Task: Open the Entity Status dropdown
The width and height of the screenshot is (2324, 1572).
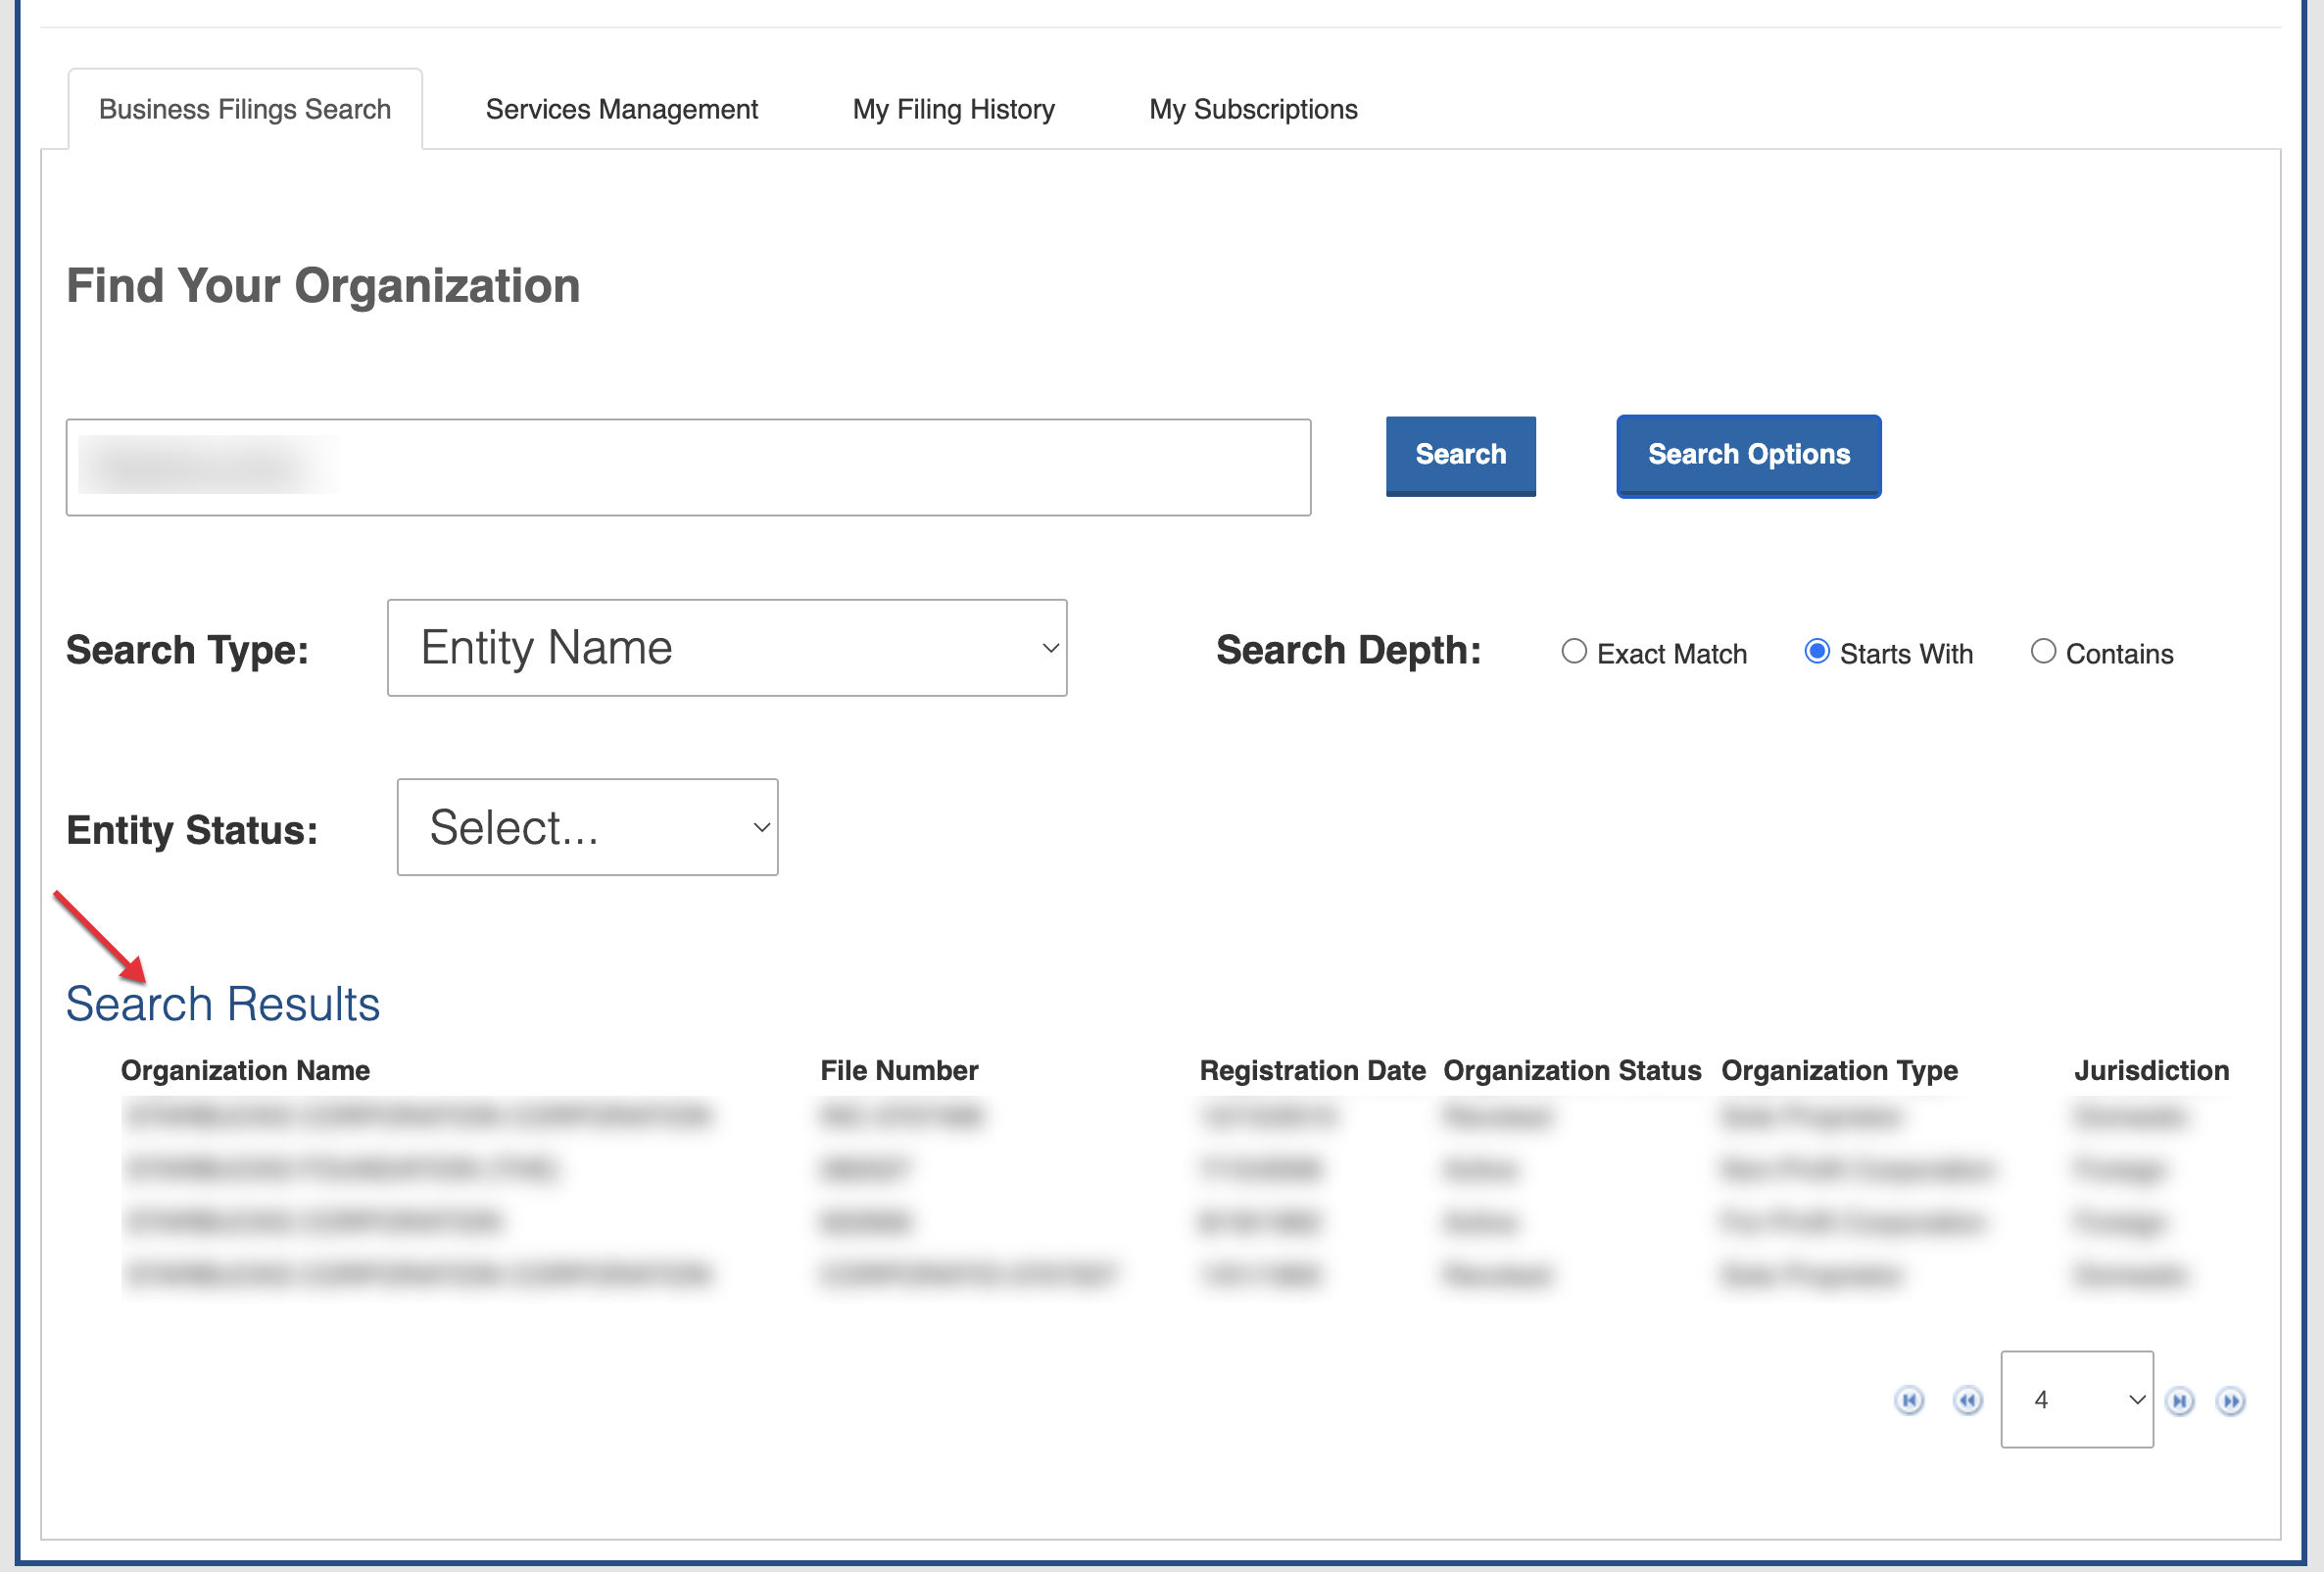Action: pos(587,827)
